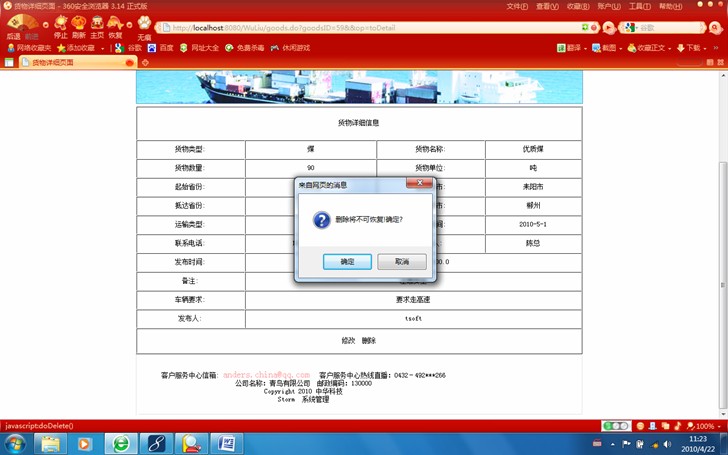Open the Windows Start menu

15,444
